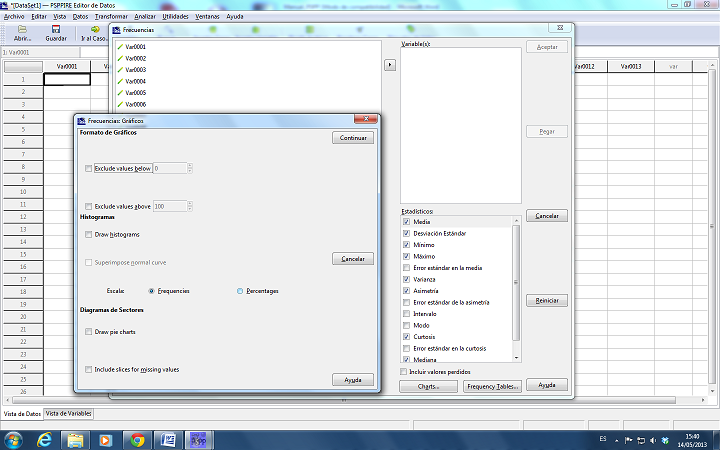This screenshot has width=720, height=450.
Task: Click Cancelar in the Frecuencias dialog
Action: [x=547, y=216]
